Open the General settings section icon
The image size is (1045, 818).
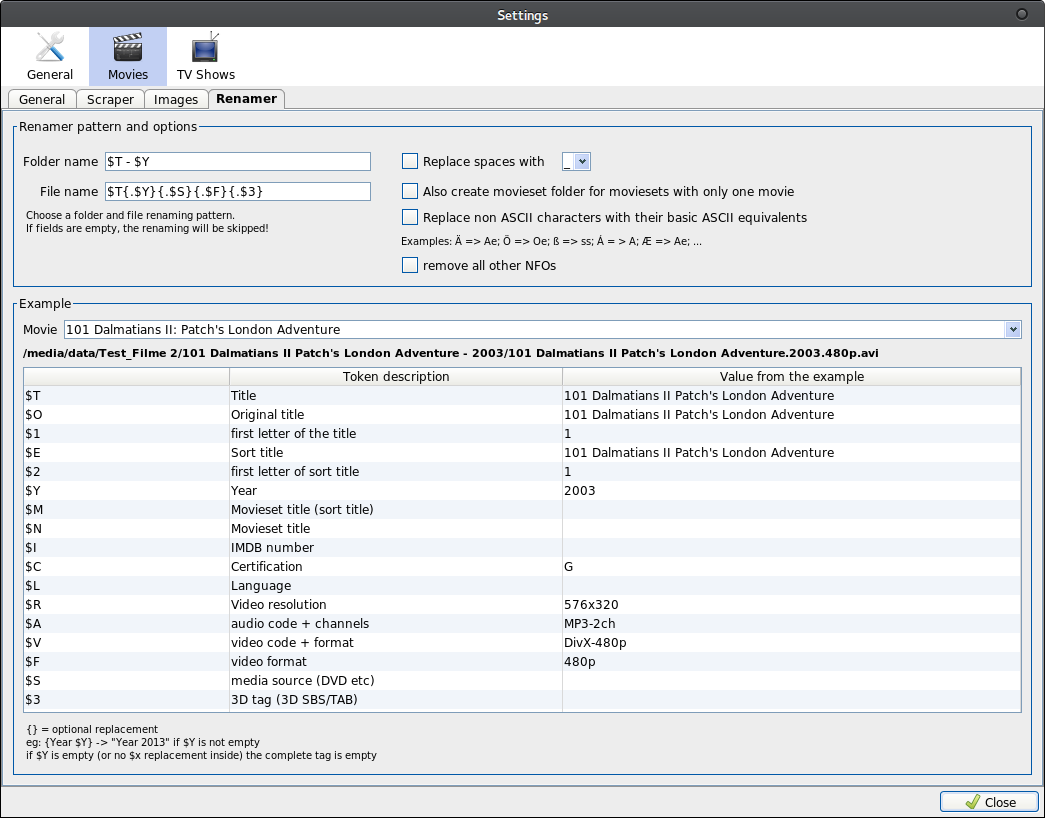49,57
